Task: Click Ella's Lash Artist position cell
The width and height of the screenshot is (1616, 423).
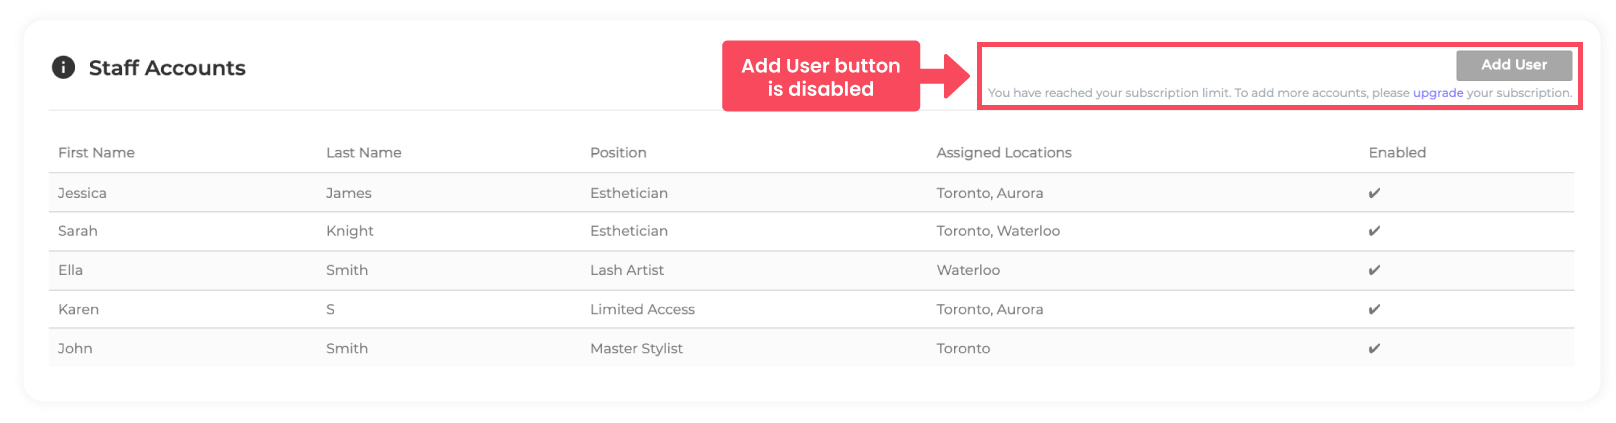Action: tap(627, 270)
